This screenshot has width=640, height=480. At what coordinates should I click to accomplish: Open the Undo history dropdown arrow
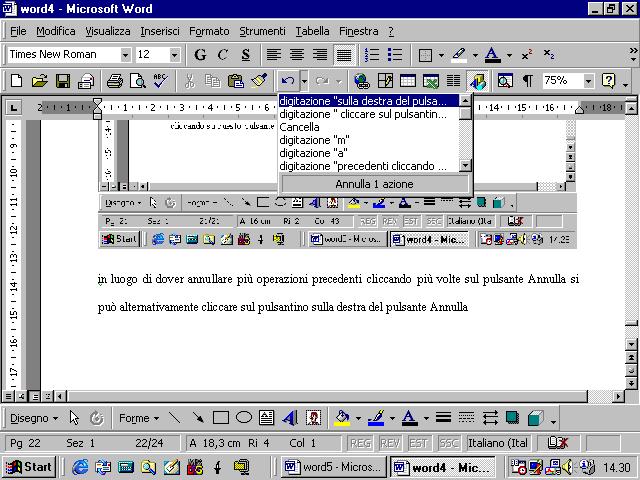pos(304,81)
